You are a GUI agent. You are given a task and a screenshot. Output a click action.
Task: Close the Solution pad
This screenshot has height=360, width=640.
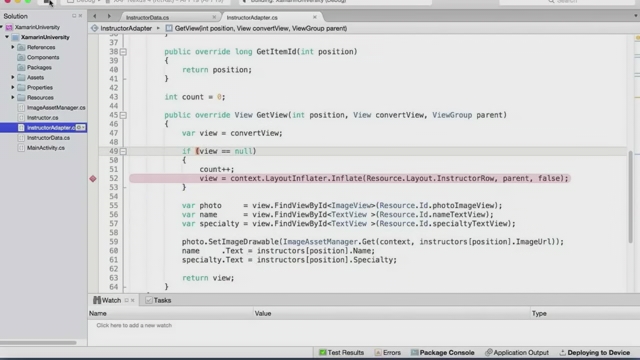[x=80, y=16]
